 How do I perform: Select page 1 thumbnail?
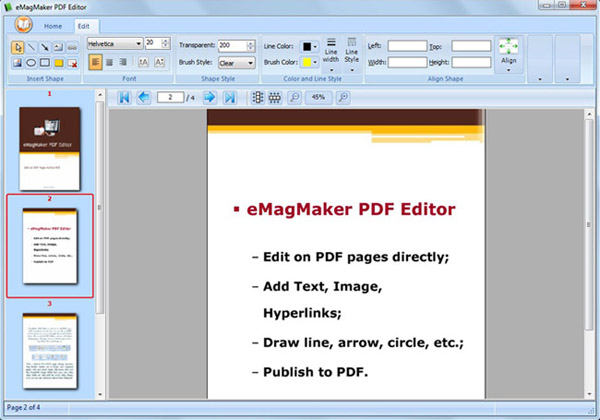click(50, 148)
